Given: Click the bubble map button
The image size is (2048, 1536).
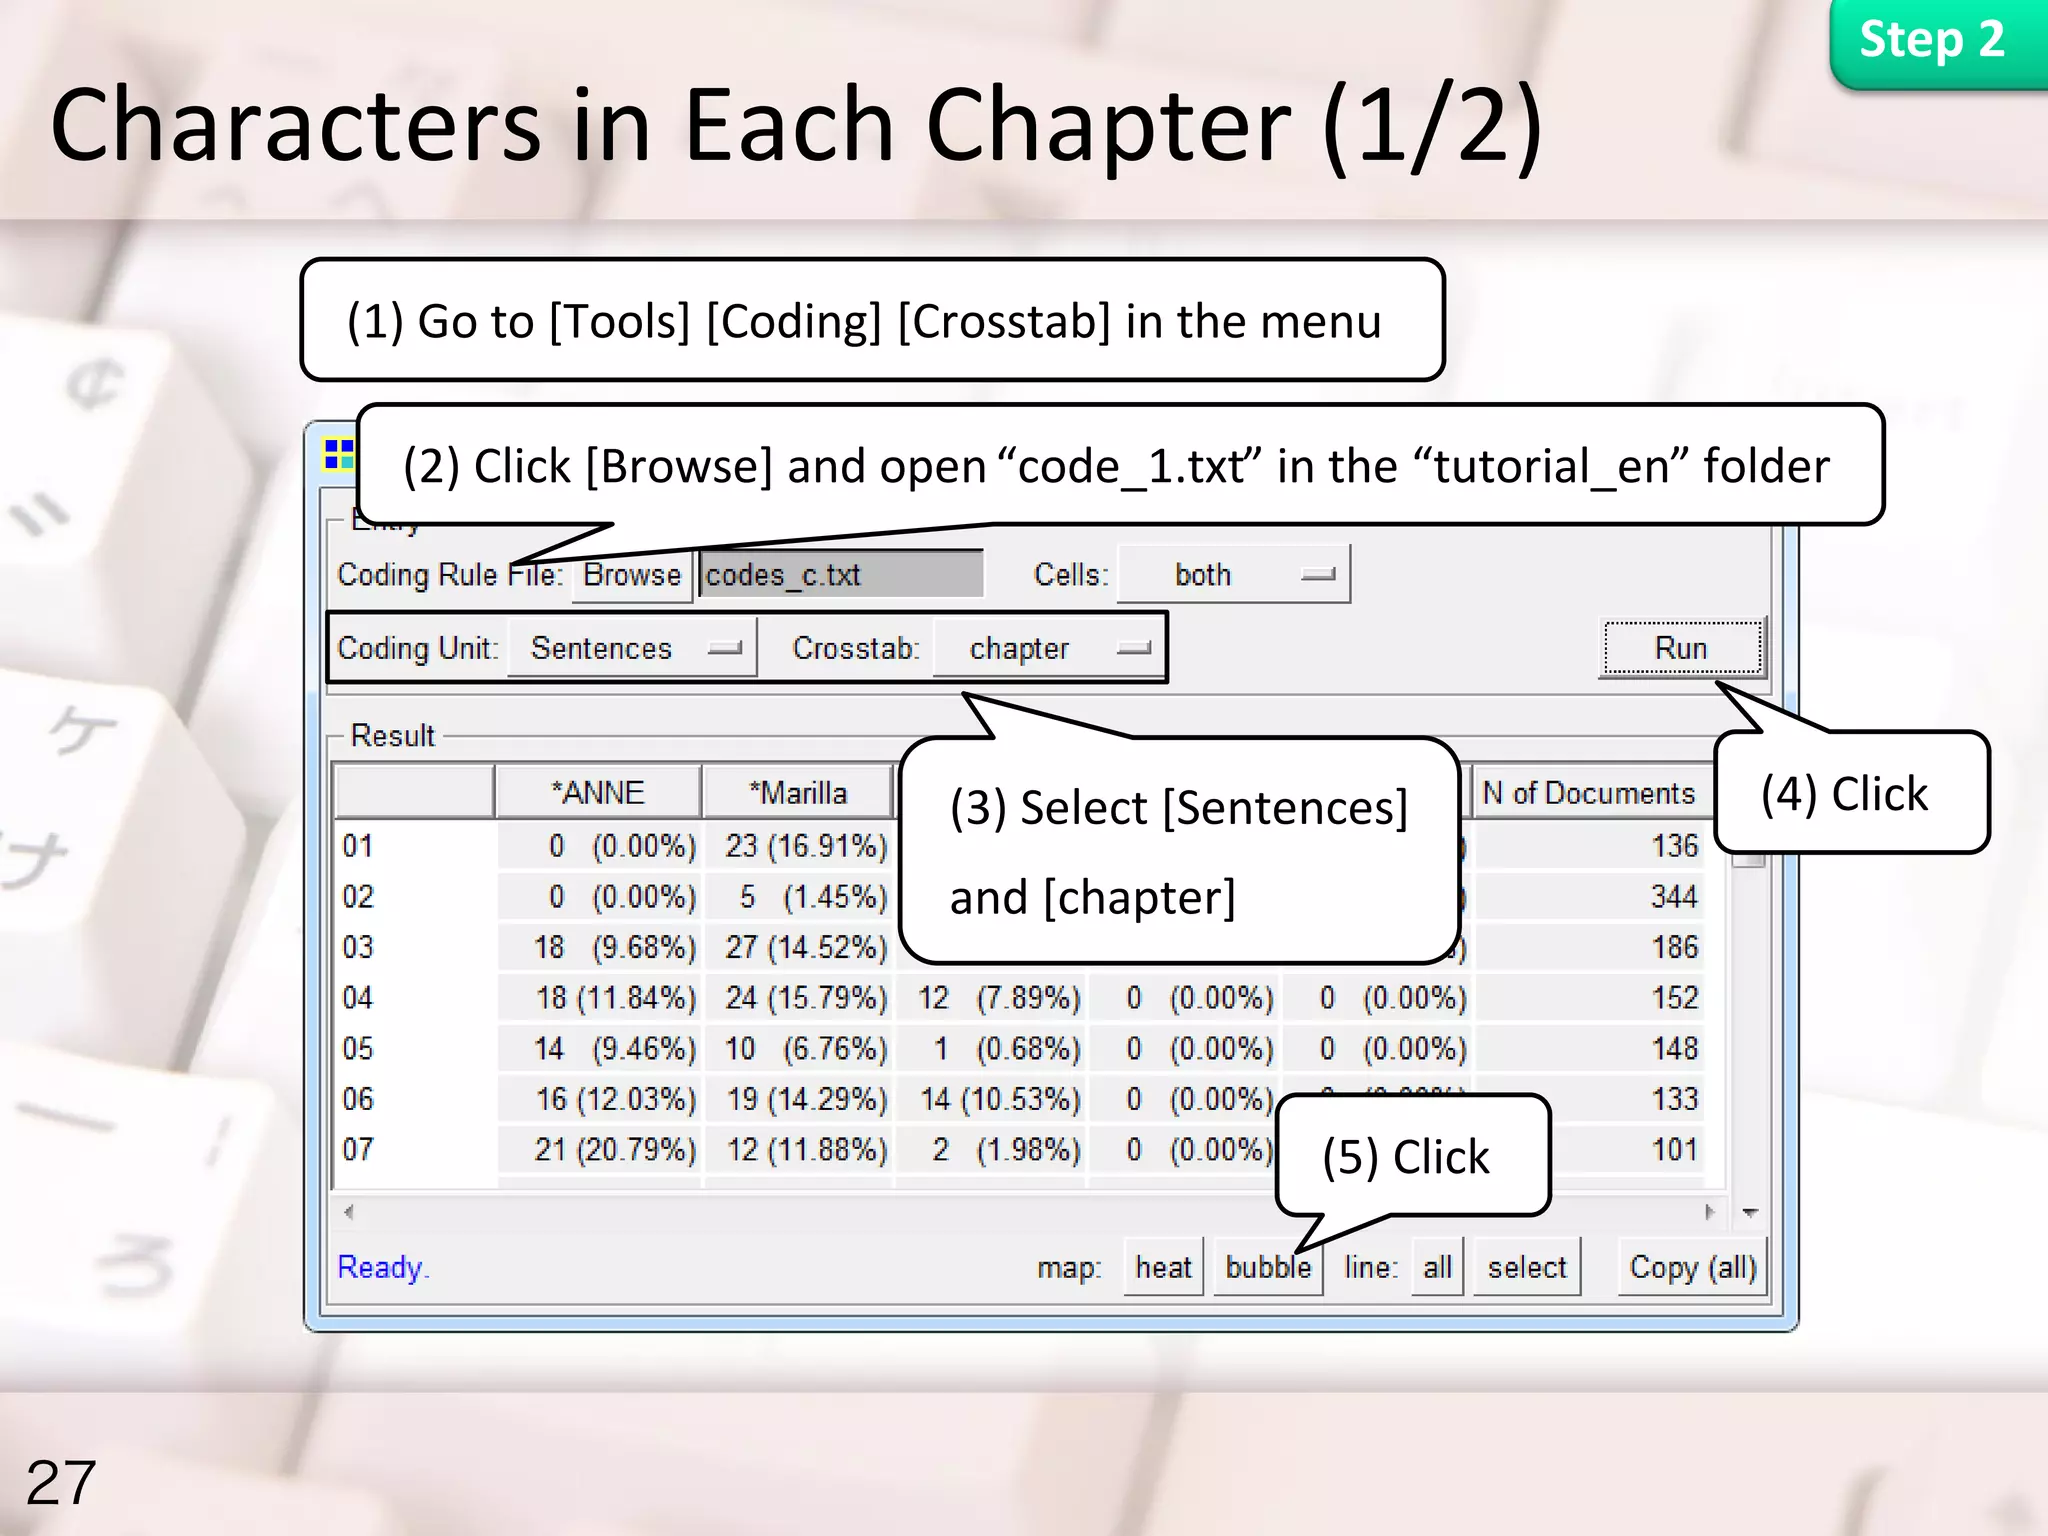Looking at the screenshot, I should point(1268,1267).
